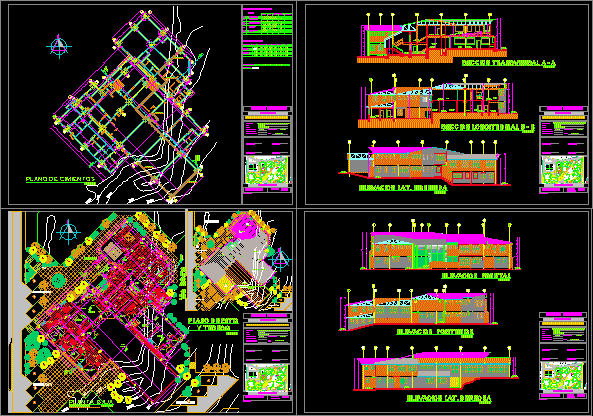Click the "ELEVACION FRONTAL" caption
The width and height of the screenshot is (593, 416).
[x=476, y=276]
